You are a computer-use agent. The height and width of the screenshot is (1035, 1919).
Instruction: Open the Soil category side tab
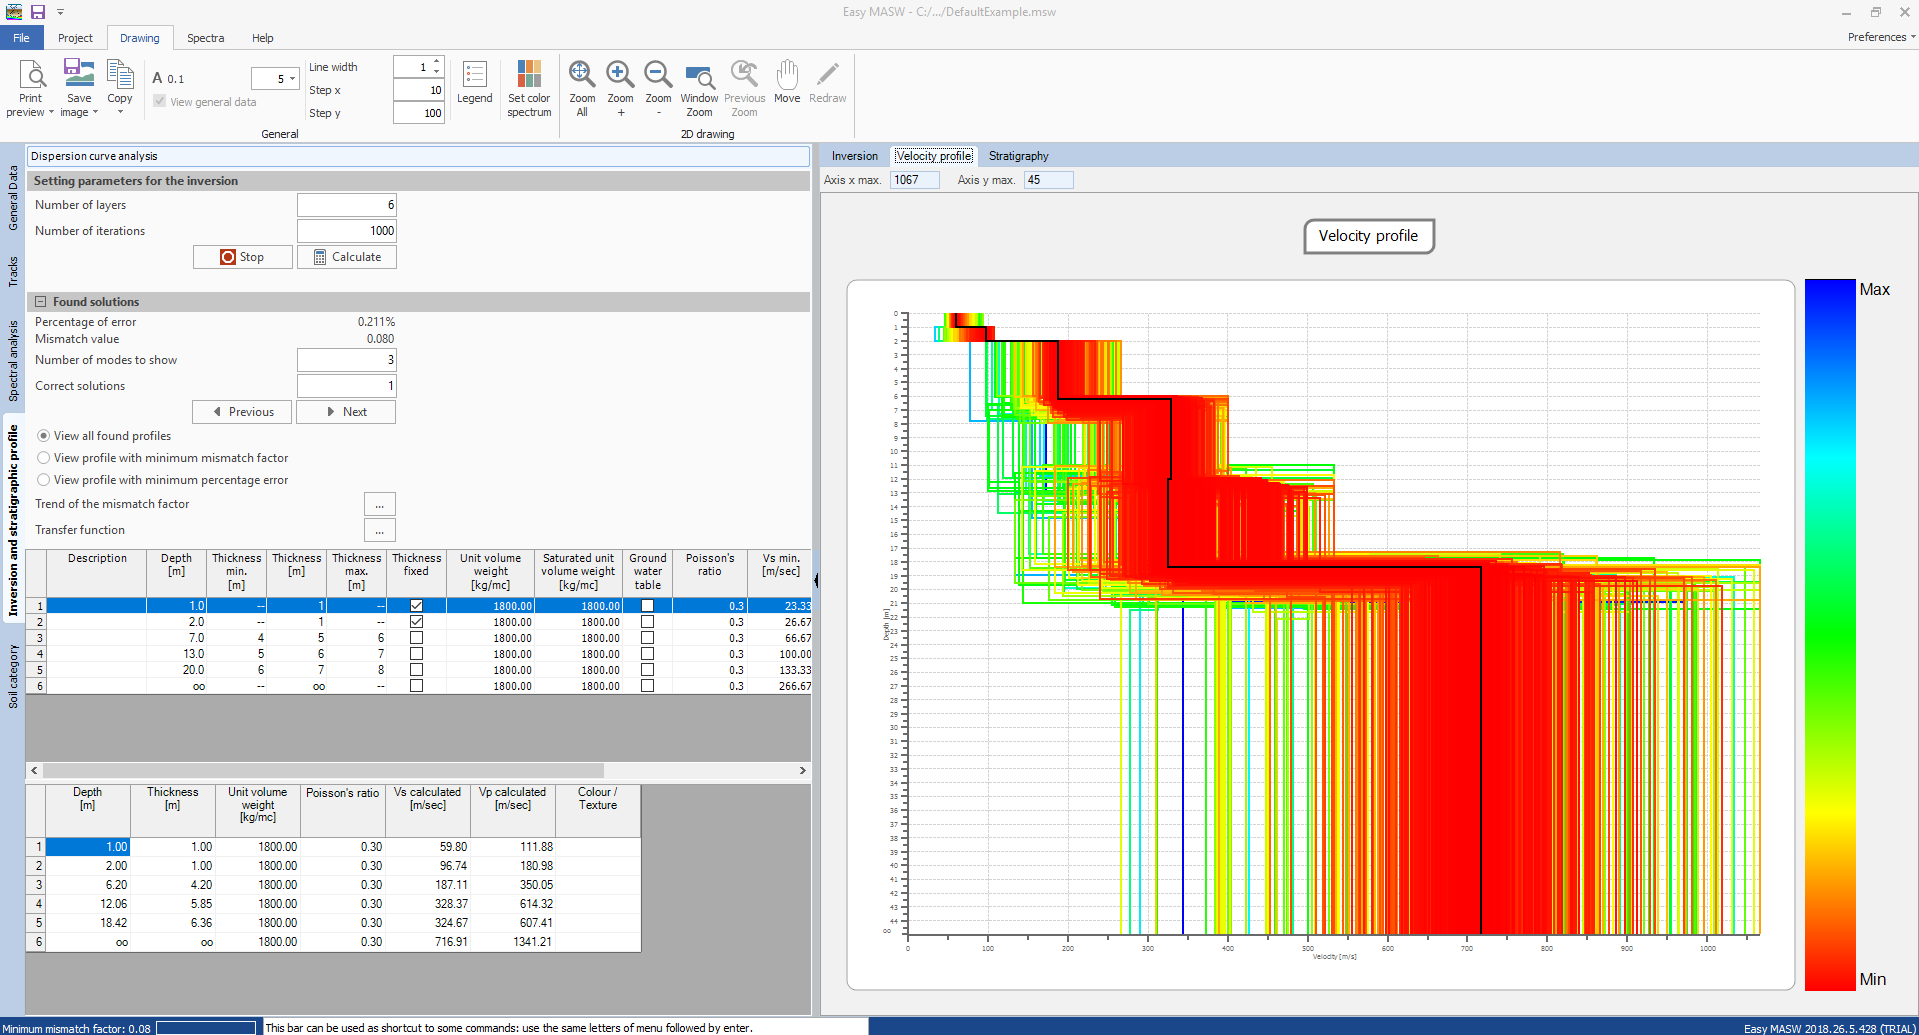13,676
